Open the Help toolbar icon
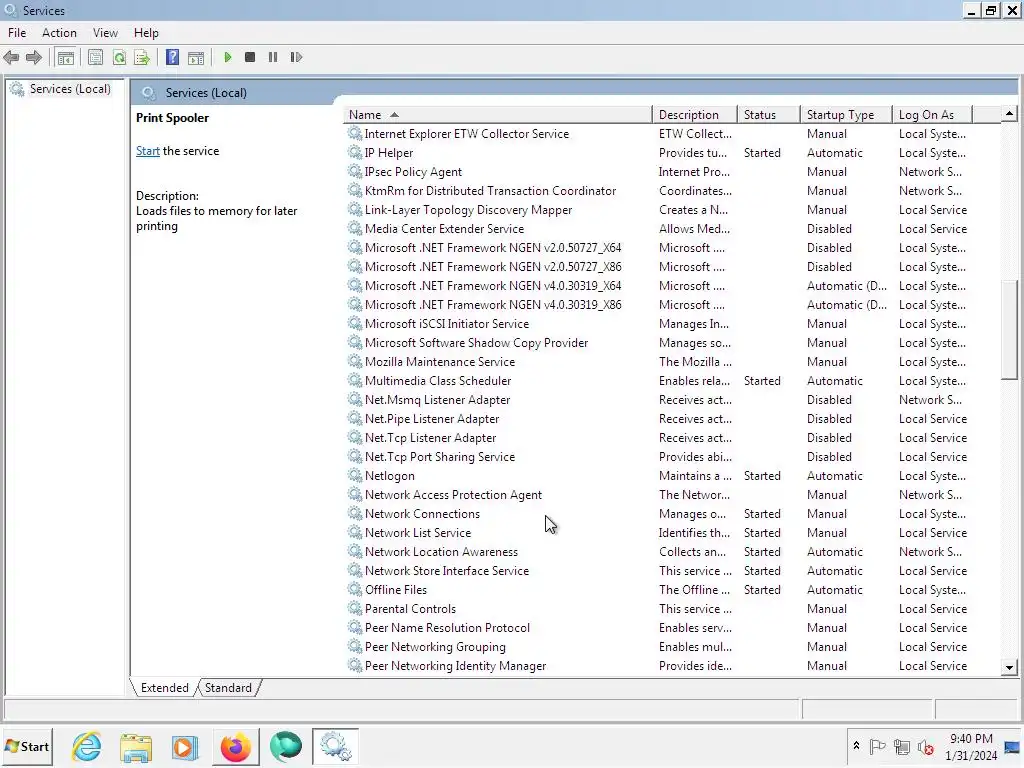Image resolution: width=1024 pixels, height=768 pixels. coord(172,57)
